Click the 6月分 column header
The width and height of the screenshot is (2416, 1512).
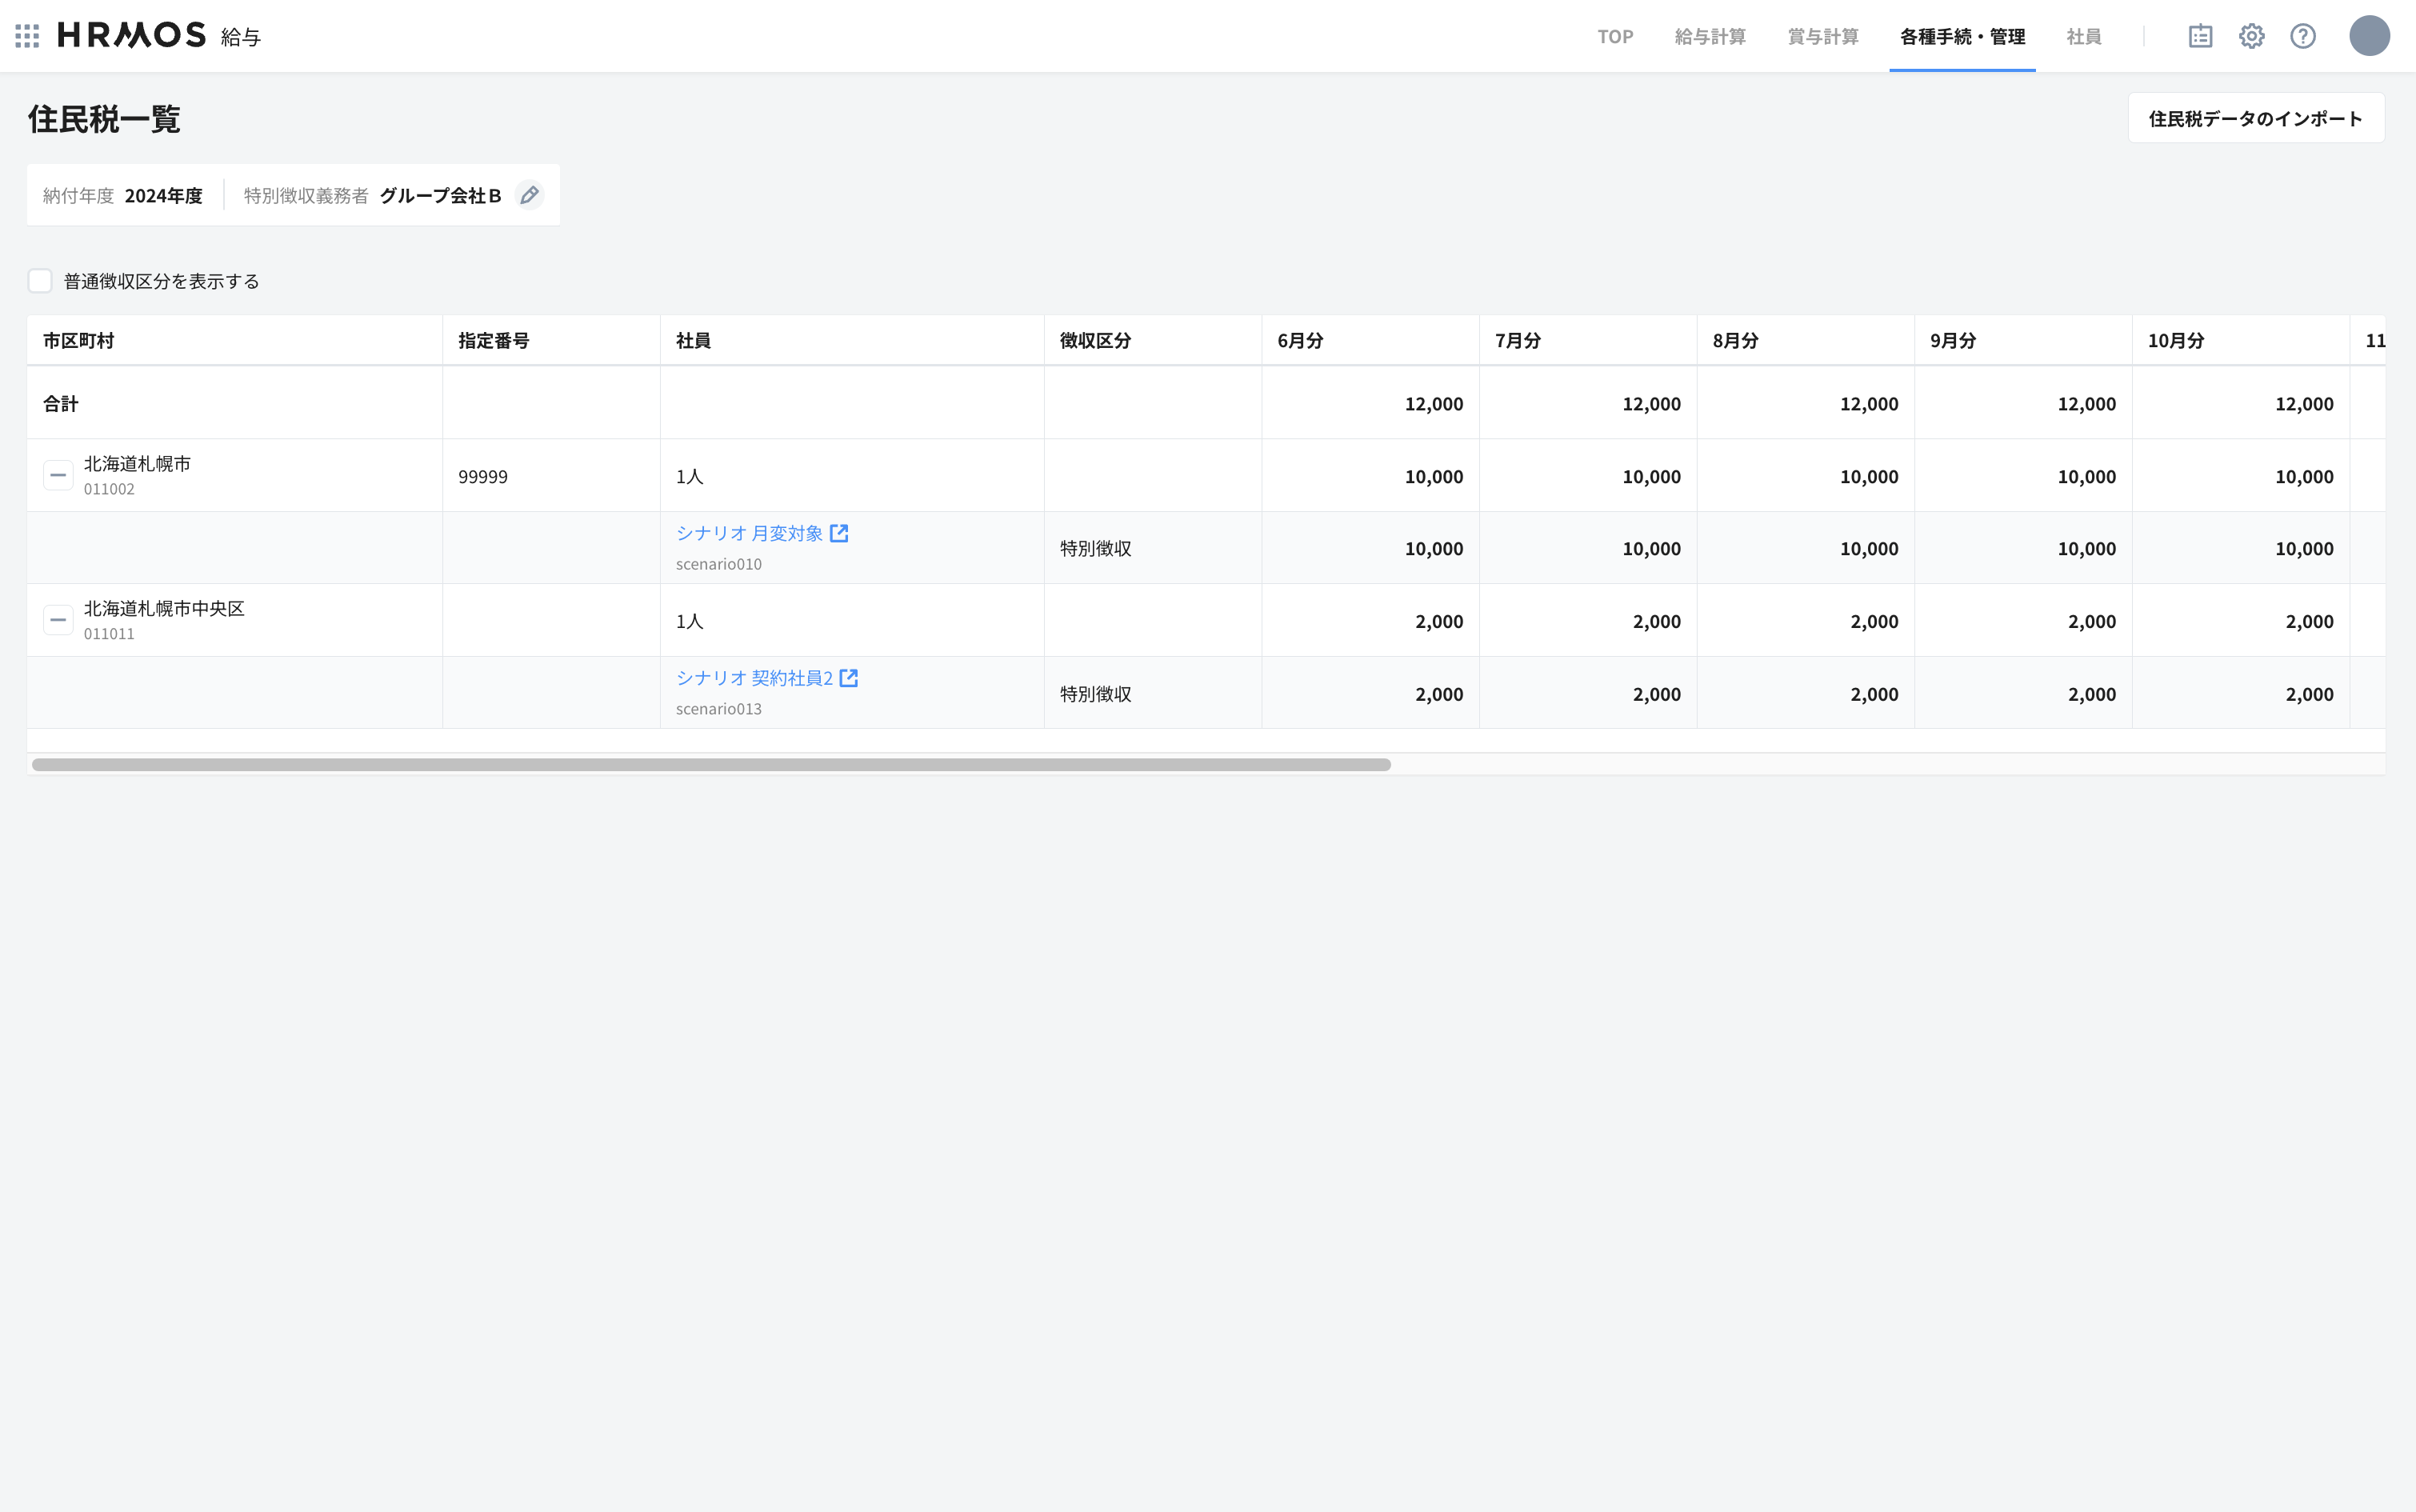(x=1300, y=340)
